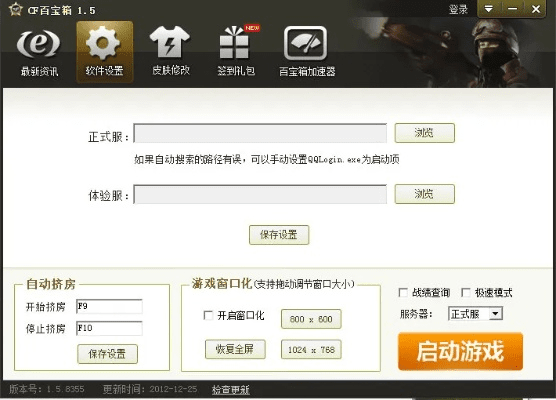The height and width of the screenshot is (400, 556).
Task: Expand the 服务器 dropdown showing 正式服
Action: 476,313
